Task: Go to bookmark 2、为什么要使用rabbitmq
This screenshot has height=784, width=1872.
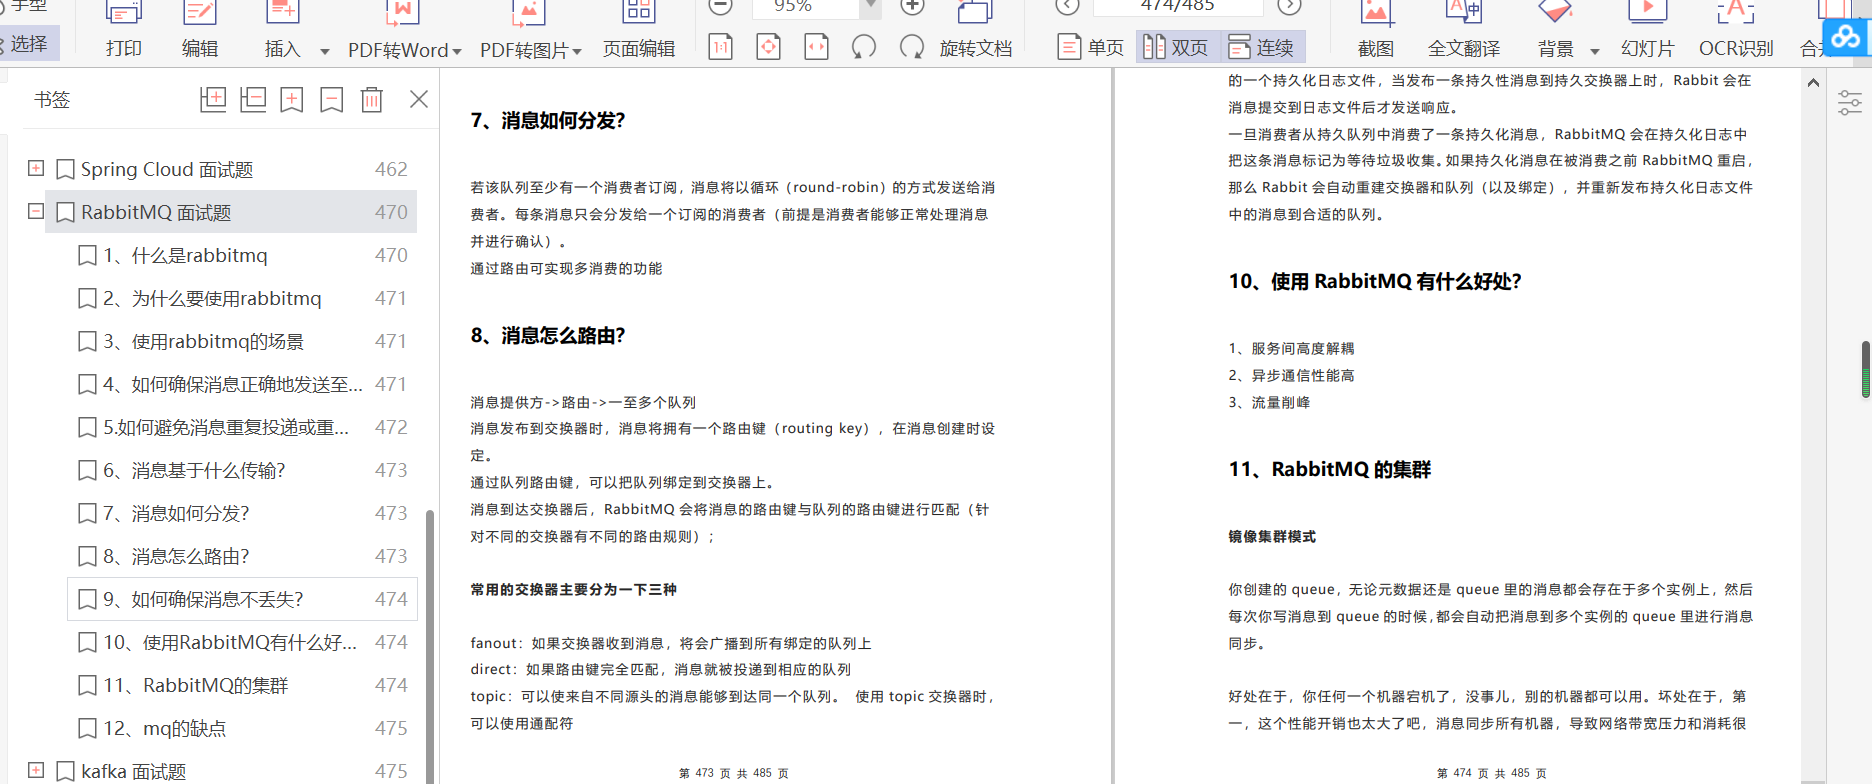Action: point(213,298)
